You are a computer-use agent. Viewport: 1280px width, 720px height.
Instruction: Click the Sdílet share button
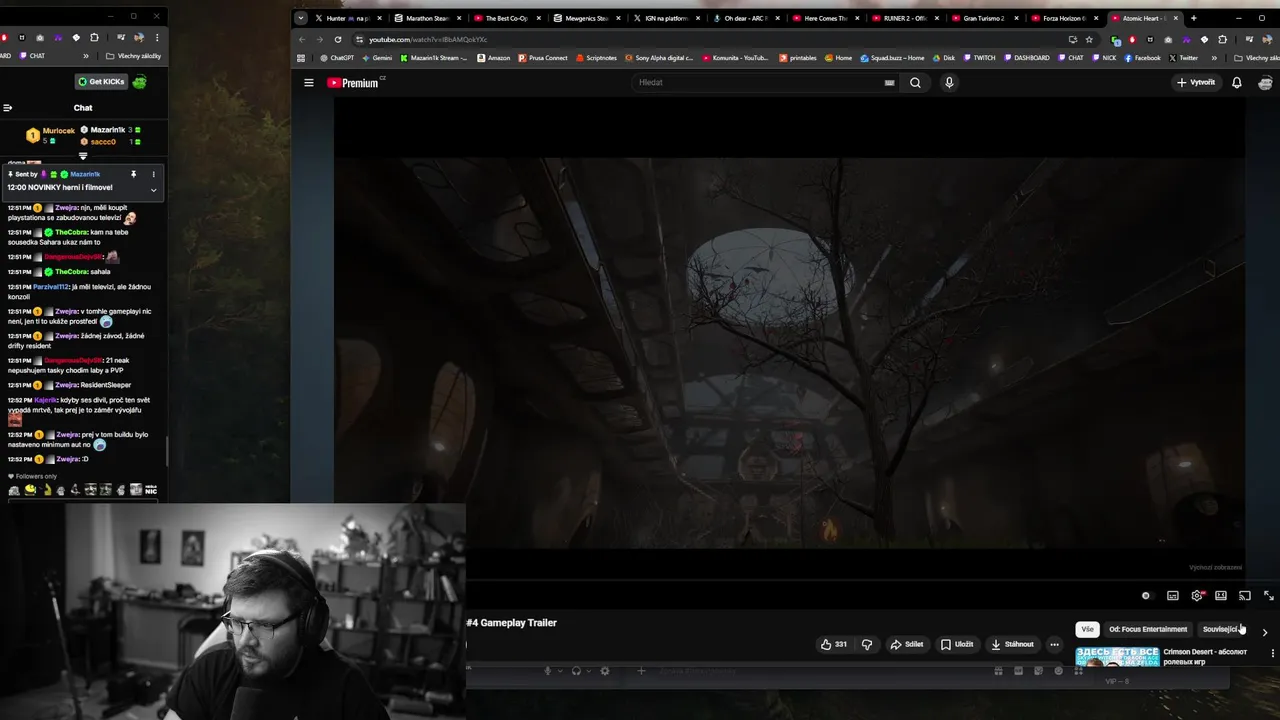coord(907,644)
